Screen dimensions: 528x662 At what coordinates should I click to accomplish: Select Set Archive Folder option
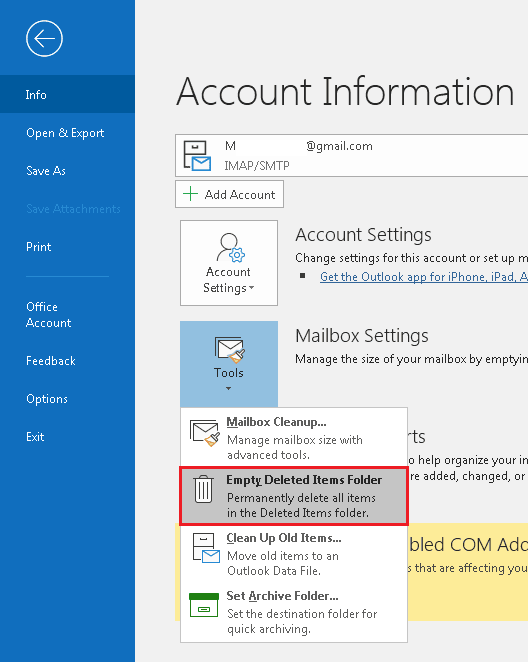[x=294, y=612]
